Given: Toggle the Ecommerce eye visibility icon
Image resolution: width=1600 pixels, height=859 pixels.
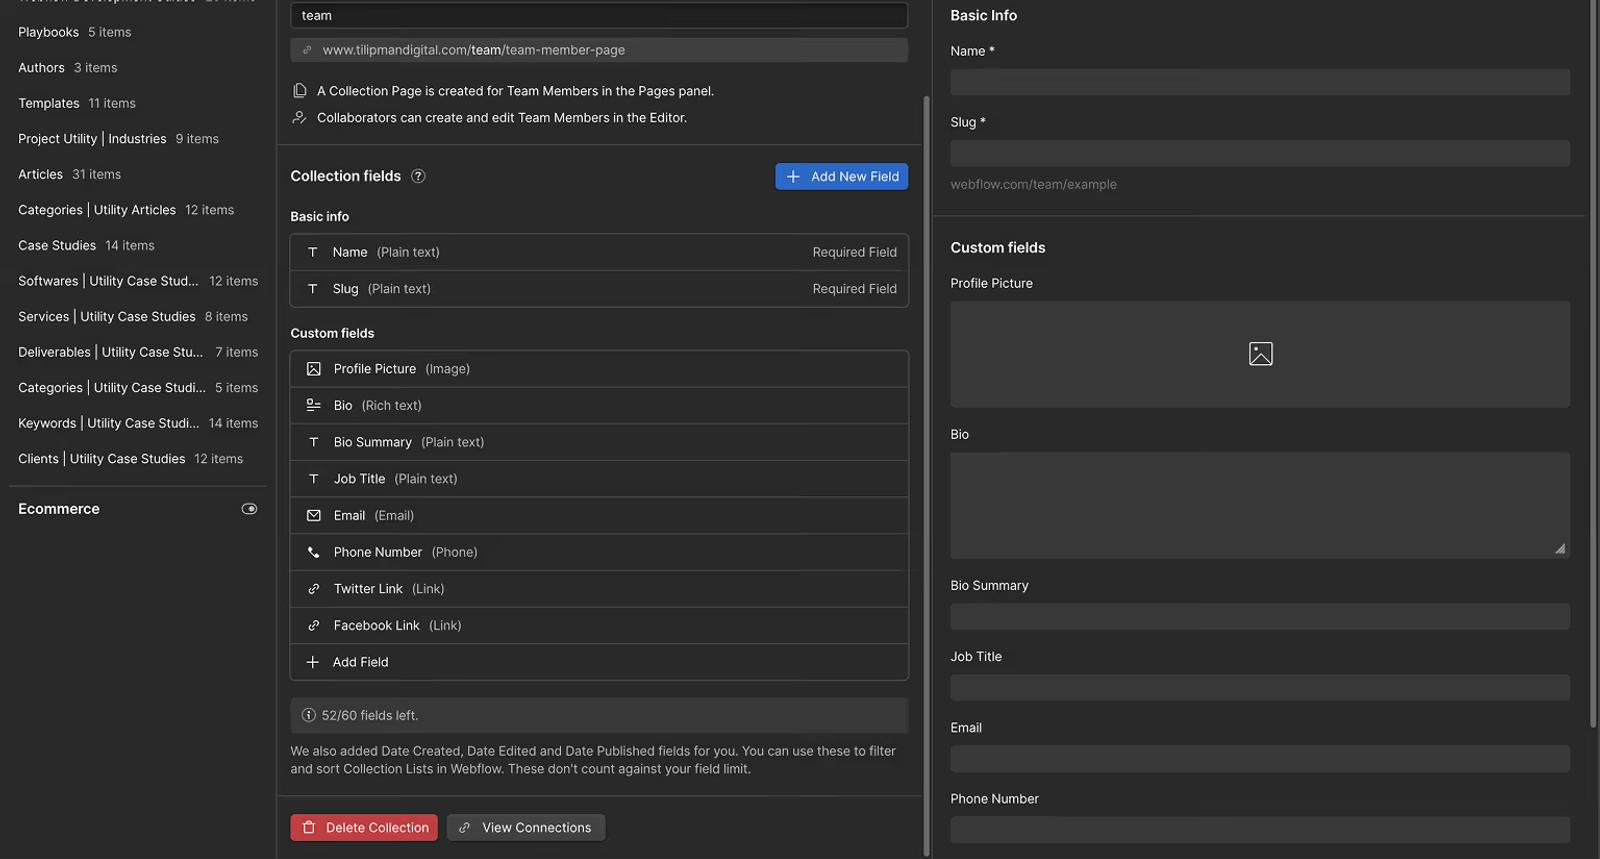Looking at the screenshot, I should tap(250, 509).
